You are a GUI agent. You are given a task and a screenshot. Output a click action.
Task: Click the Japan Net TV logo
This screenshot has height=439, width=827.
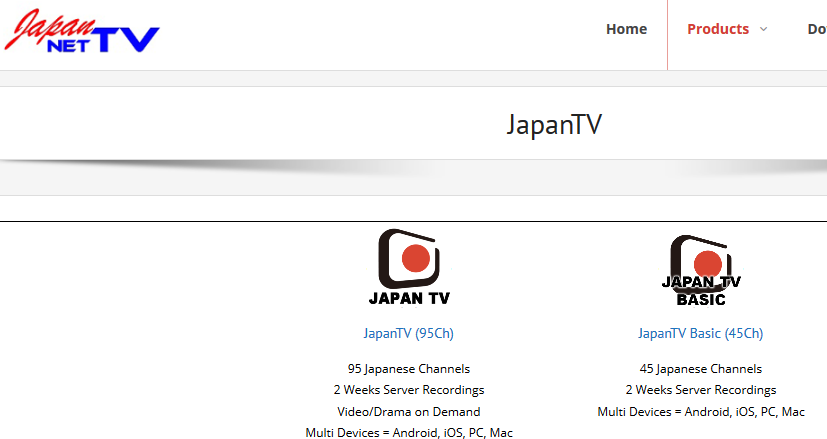(82, 31)
